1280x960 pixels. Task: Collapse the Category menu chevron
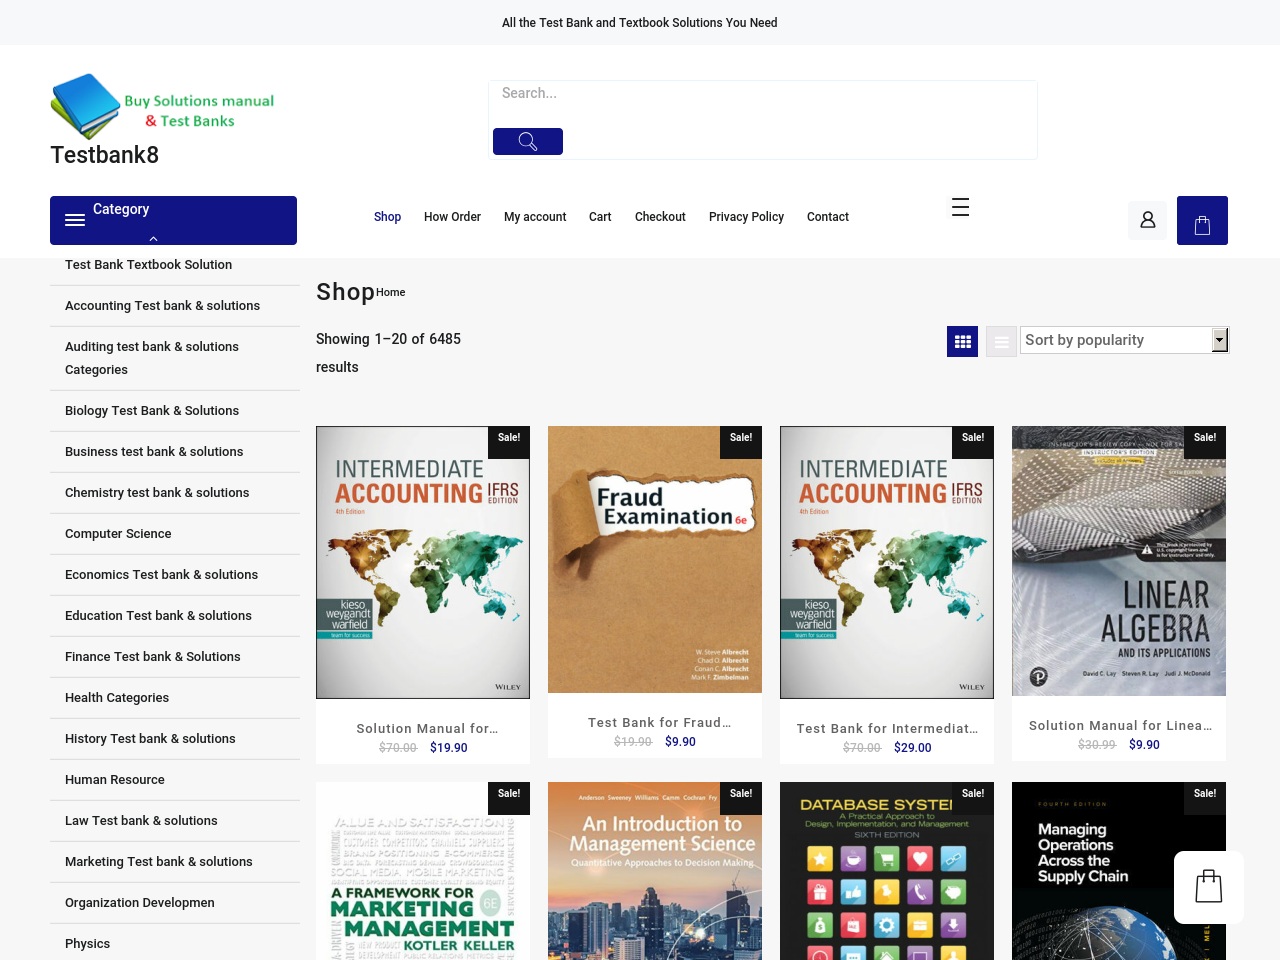tap(153, 239)
